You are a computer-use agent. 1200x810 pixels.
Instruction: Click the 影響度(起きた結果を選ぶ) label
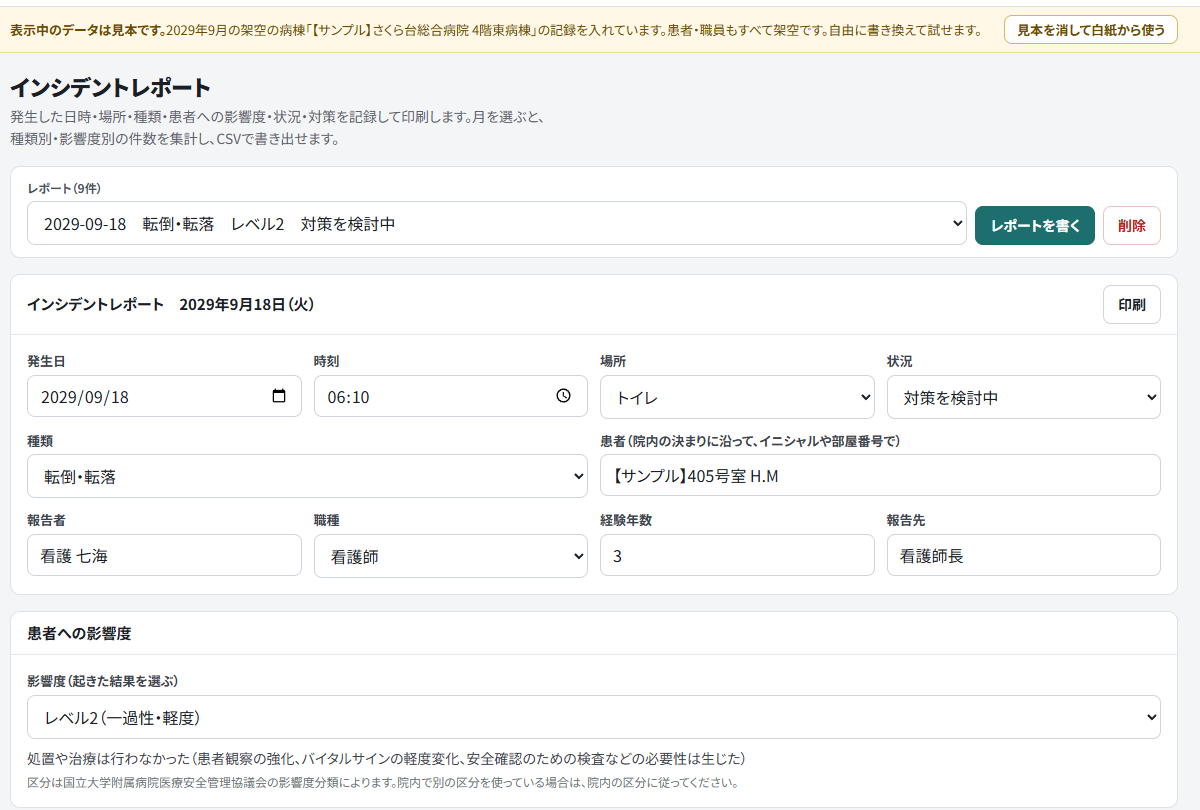[102, 681]
